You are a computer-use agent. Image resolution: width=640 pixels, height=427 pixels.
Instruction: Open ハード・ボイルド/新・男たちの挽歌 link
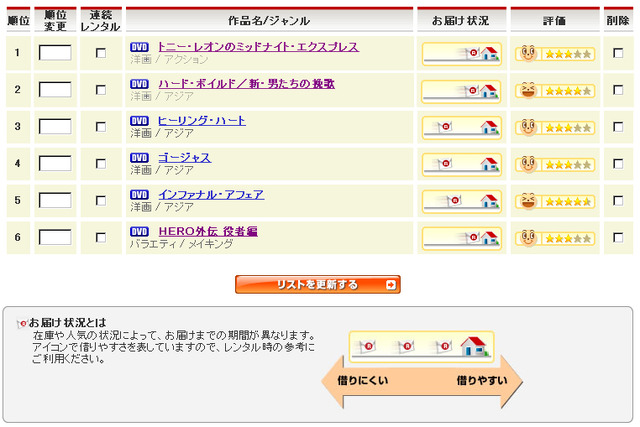click(247, 84)
